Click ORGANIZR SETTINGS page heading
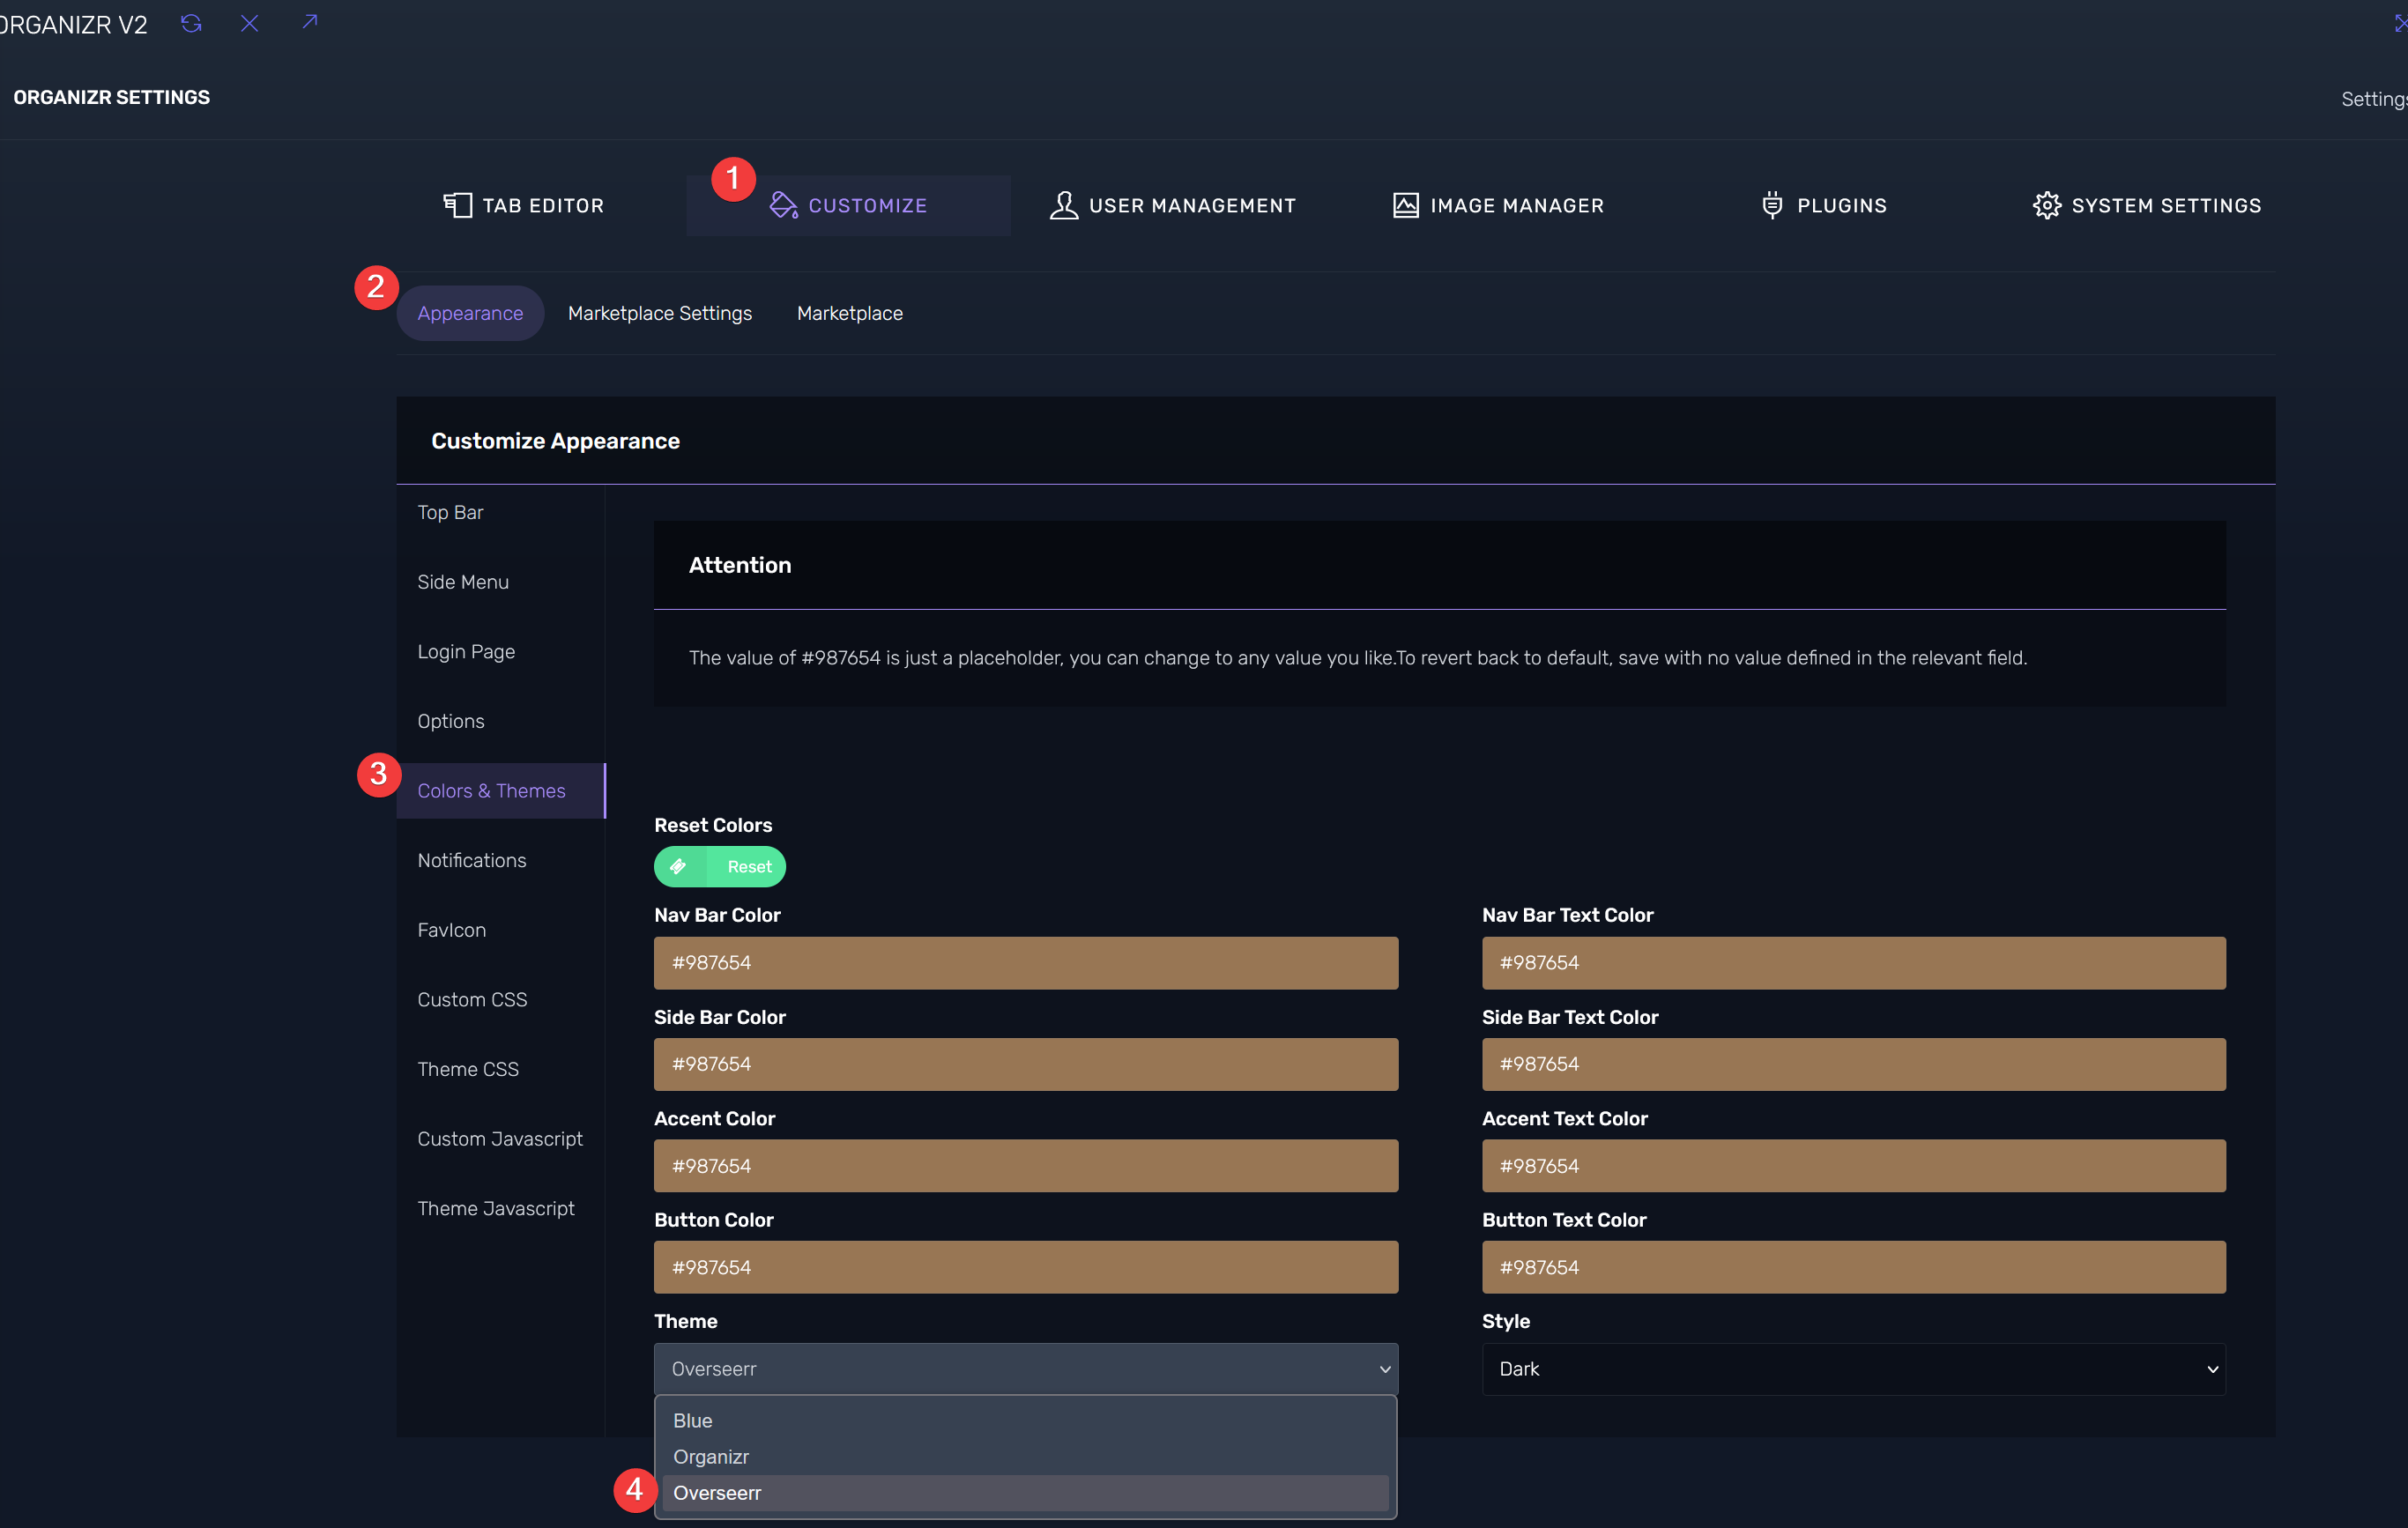Image resolution: width=2408 pixels, height=1528 pixels. (112, 97)
